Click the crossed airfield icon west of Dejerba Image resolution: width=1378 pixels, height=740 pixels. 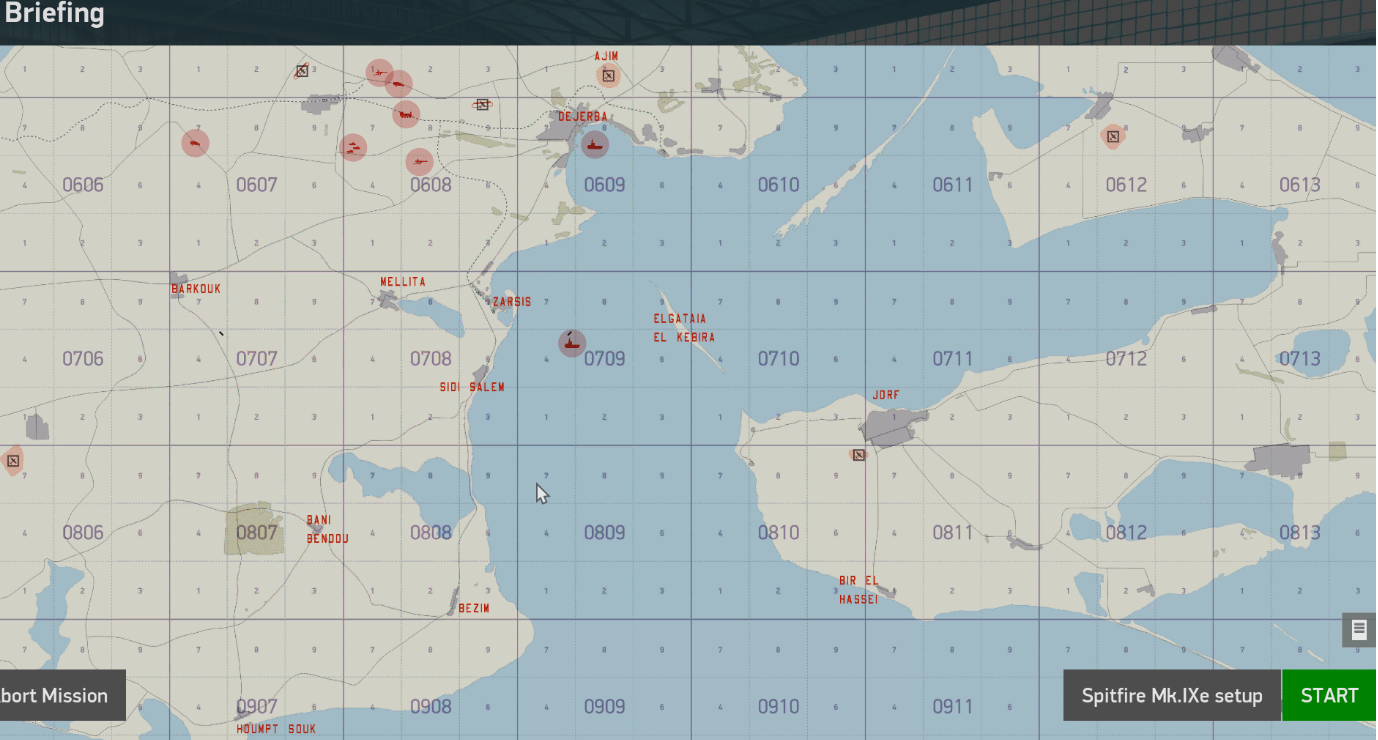pyautogui.click(x=482, y=104)
